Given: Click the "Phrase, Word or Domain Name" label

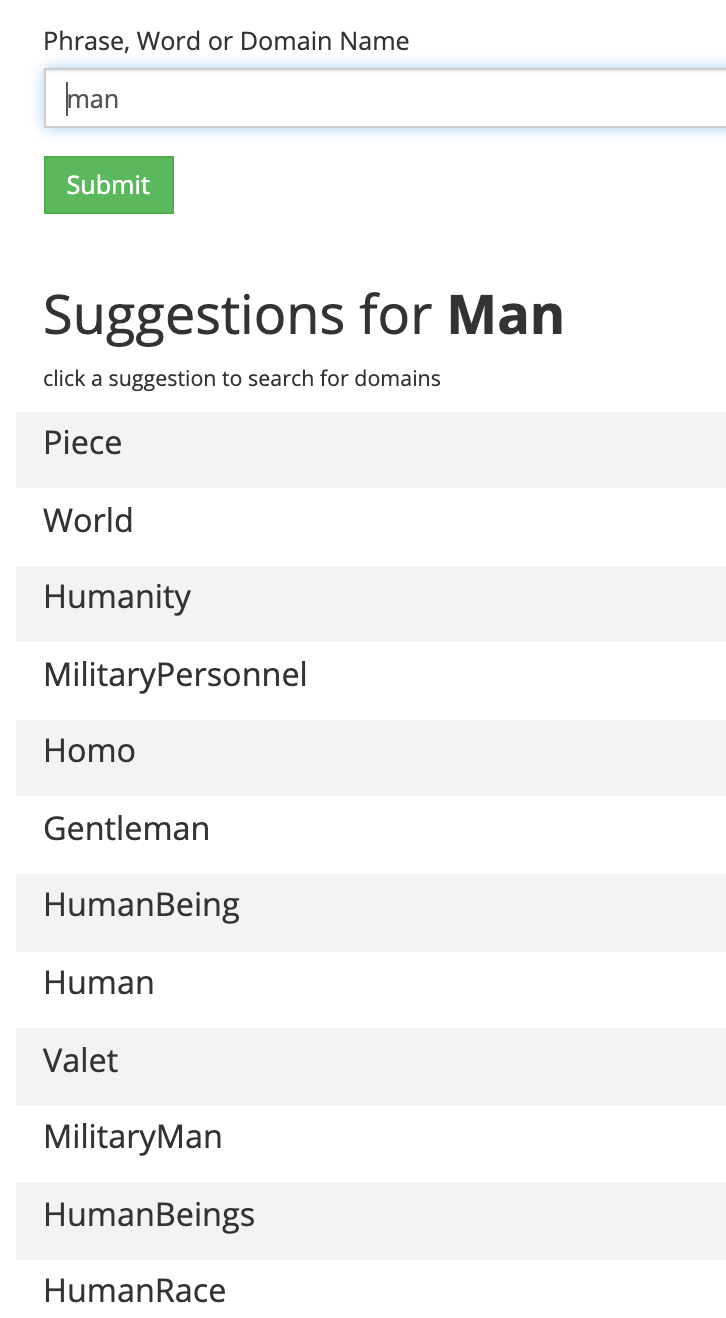Looking at the screenshot, I should pos(226,41).
